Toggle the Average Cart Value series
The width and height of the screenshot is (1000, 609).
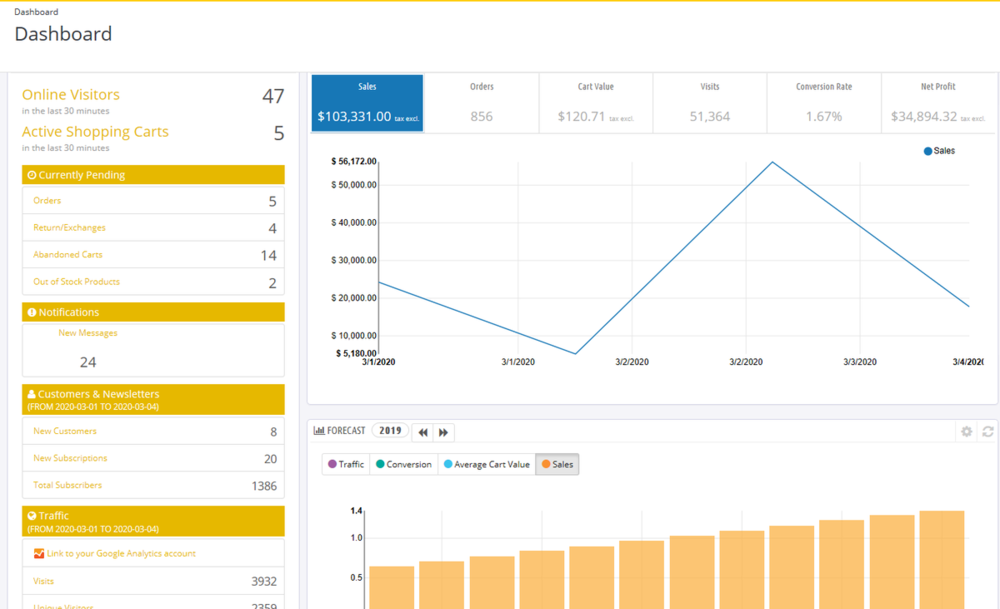486,464
